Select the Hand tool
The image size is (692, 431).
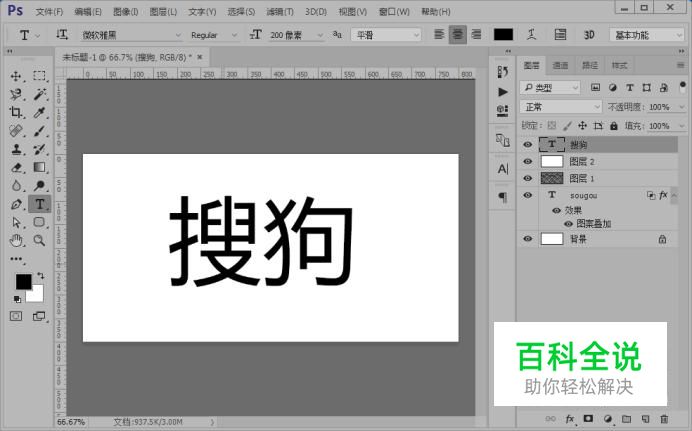point(16,240)
